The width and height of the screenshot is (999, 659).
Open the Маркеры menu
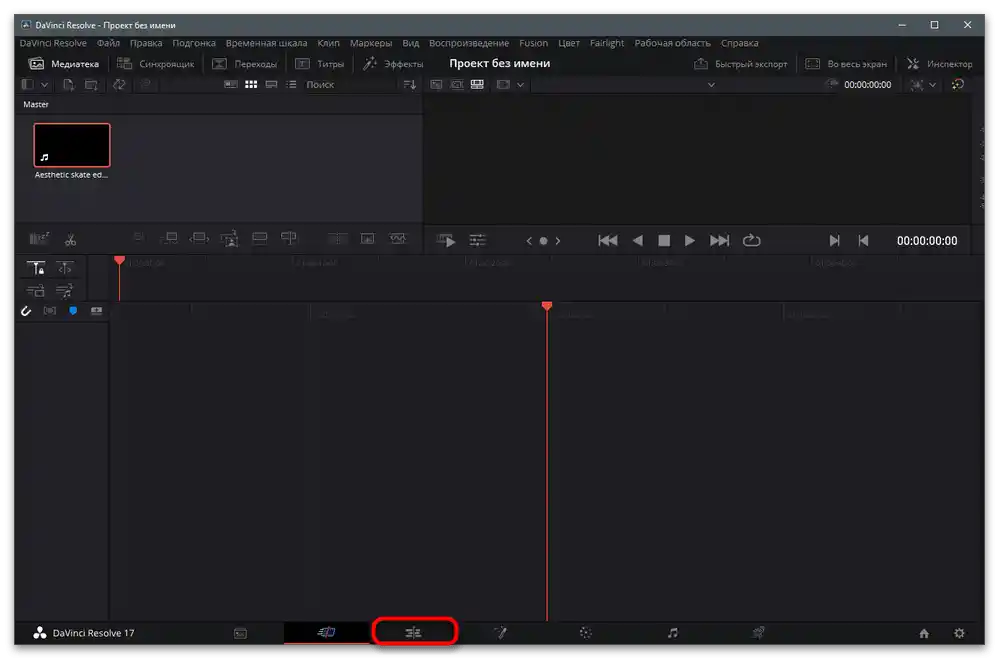click(371, 43)
